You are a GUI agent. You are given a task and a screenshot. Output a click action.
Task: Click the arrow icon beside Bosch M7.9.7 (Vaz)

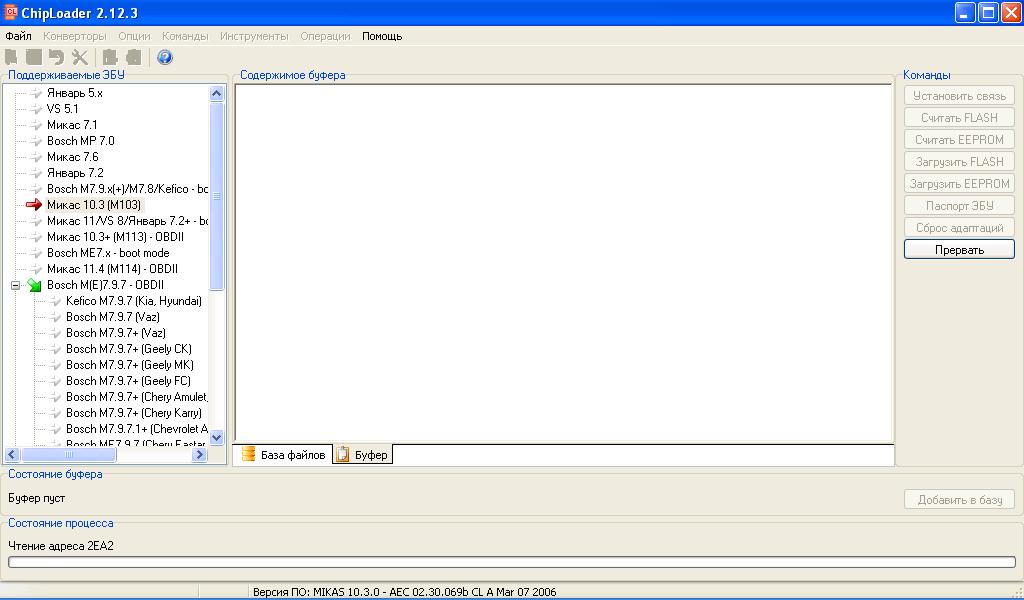click(x=55, y=317)
